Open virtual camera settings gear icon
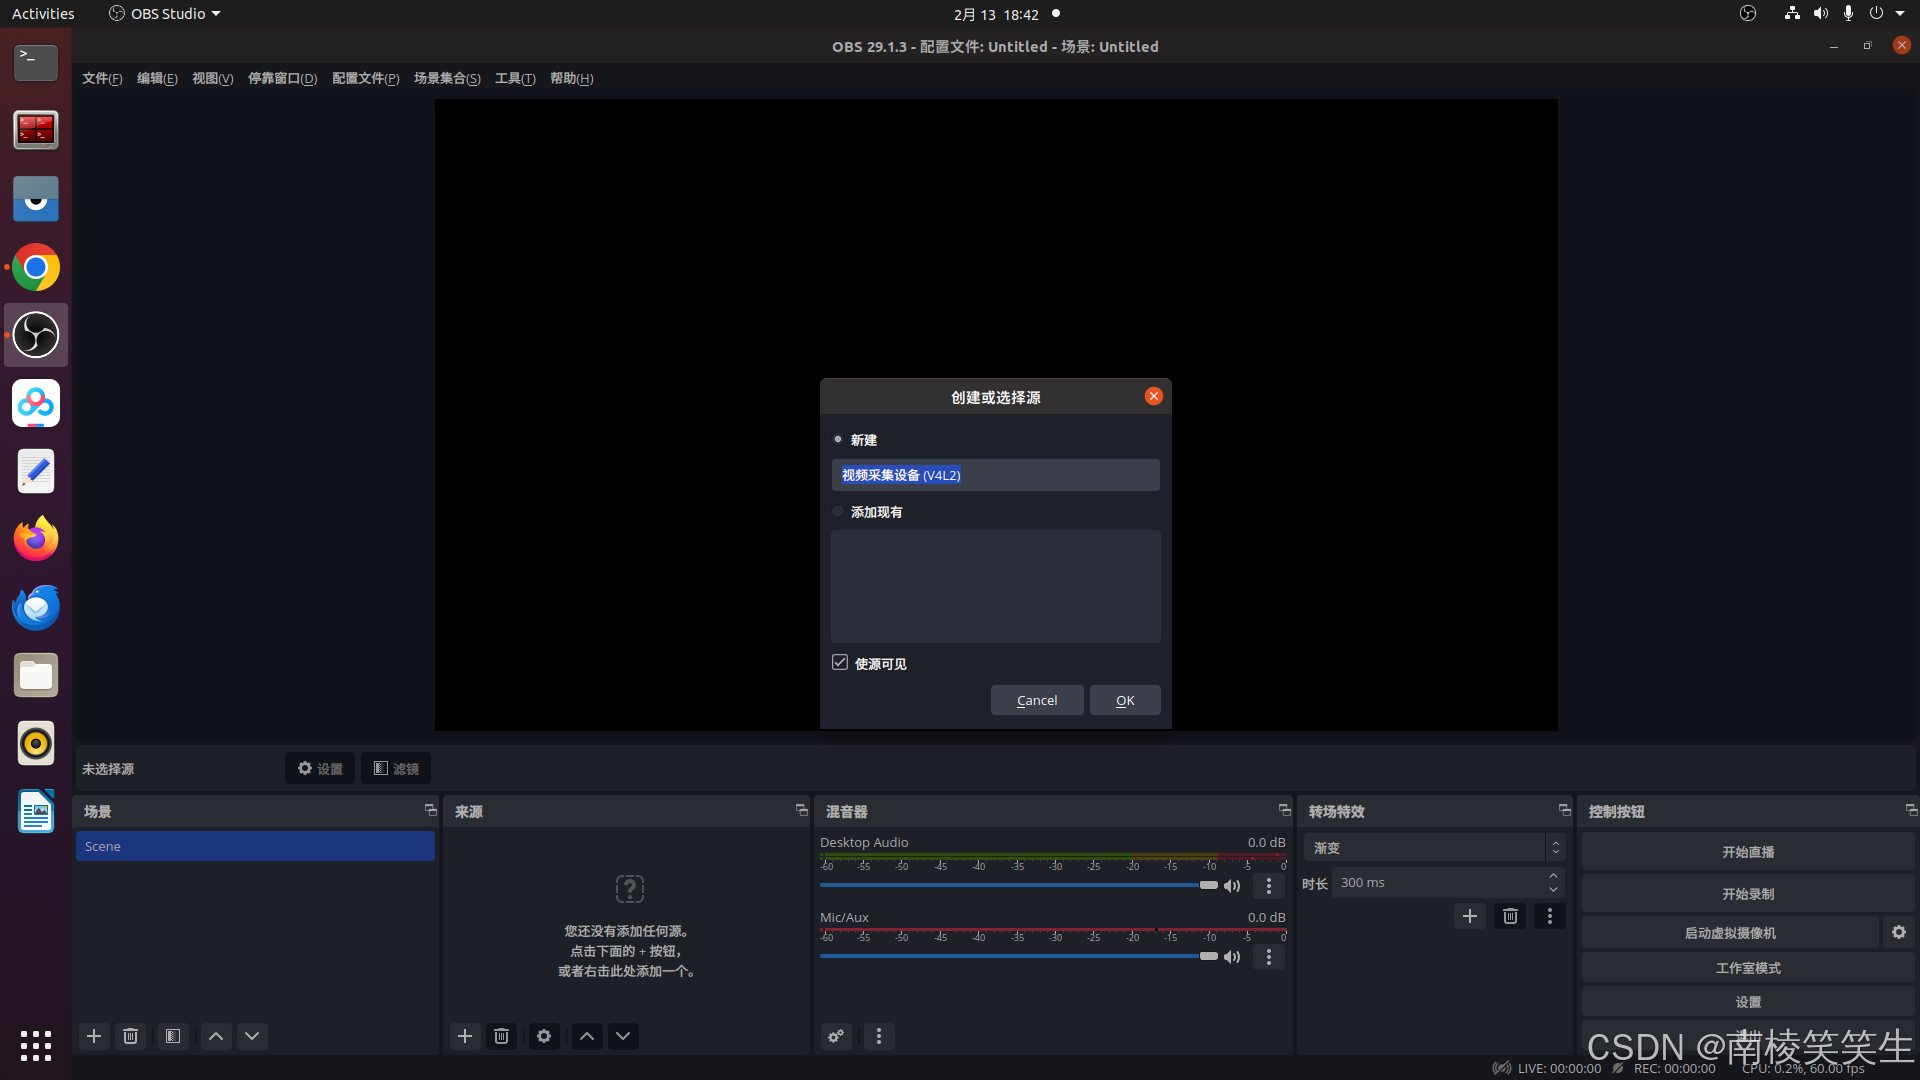 (x=1898, y=932)
